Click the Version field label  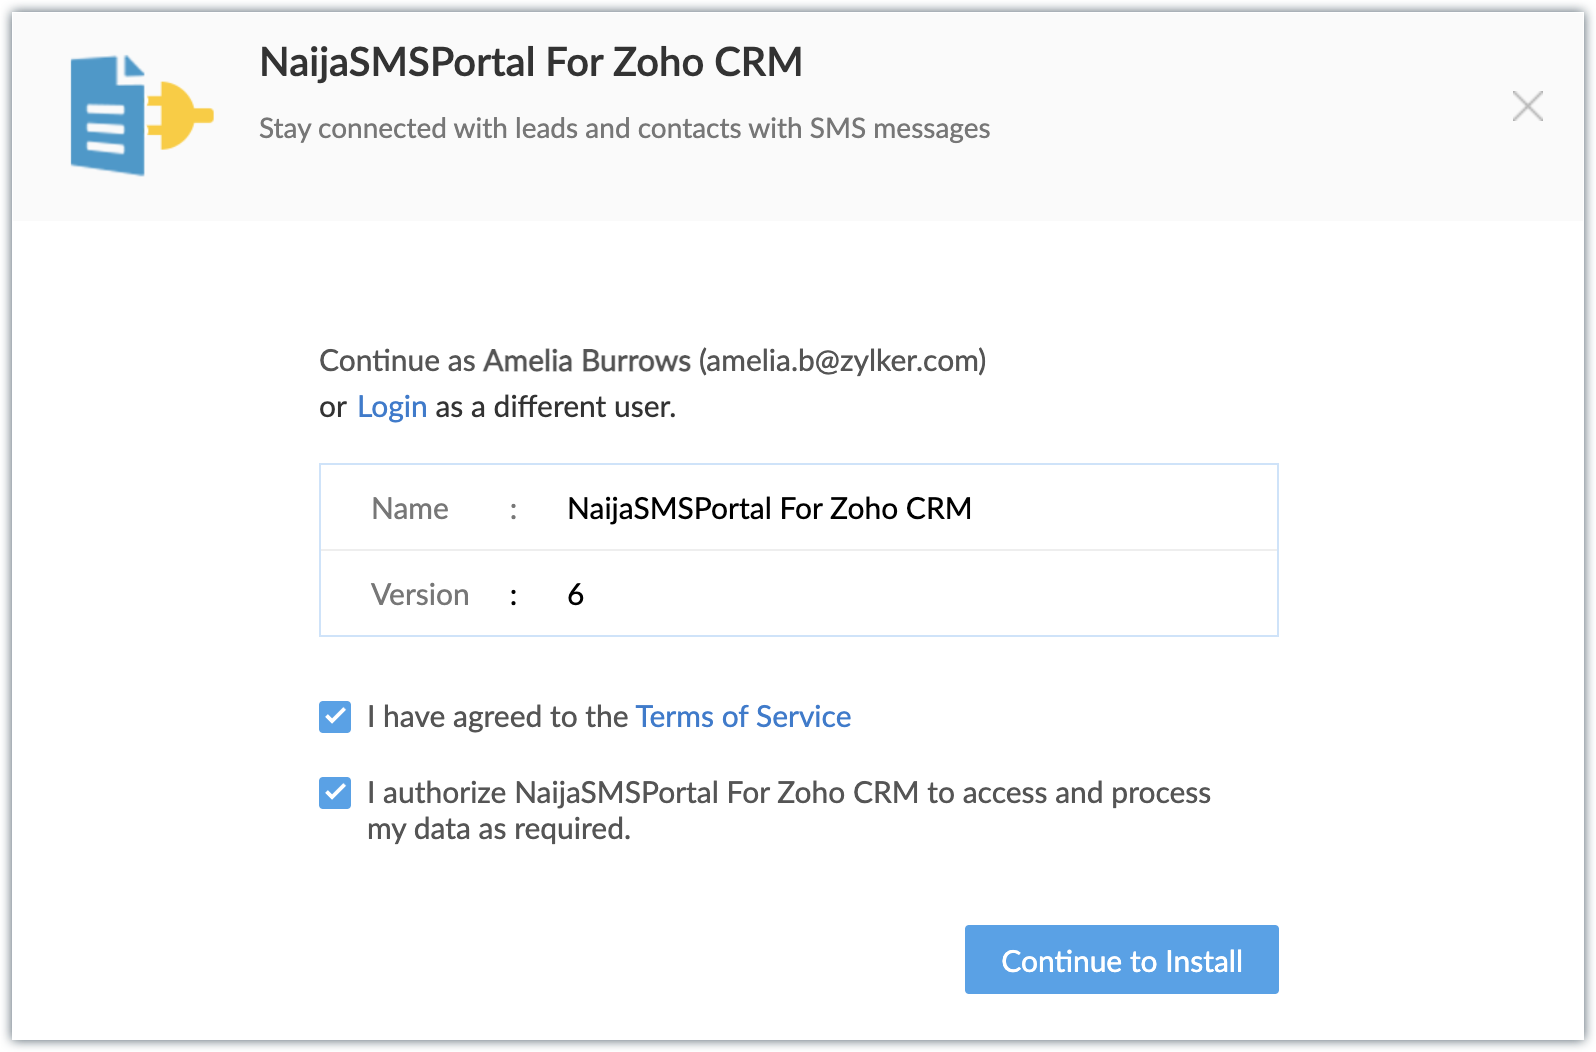(420, 595)
